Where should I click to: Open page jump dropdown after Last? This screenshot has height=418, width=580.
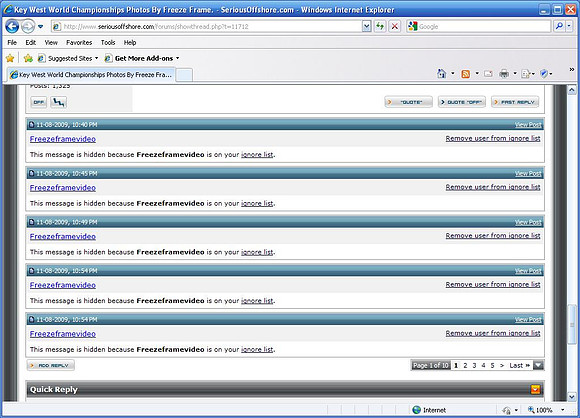coord(539,365)
